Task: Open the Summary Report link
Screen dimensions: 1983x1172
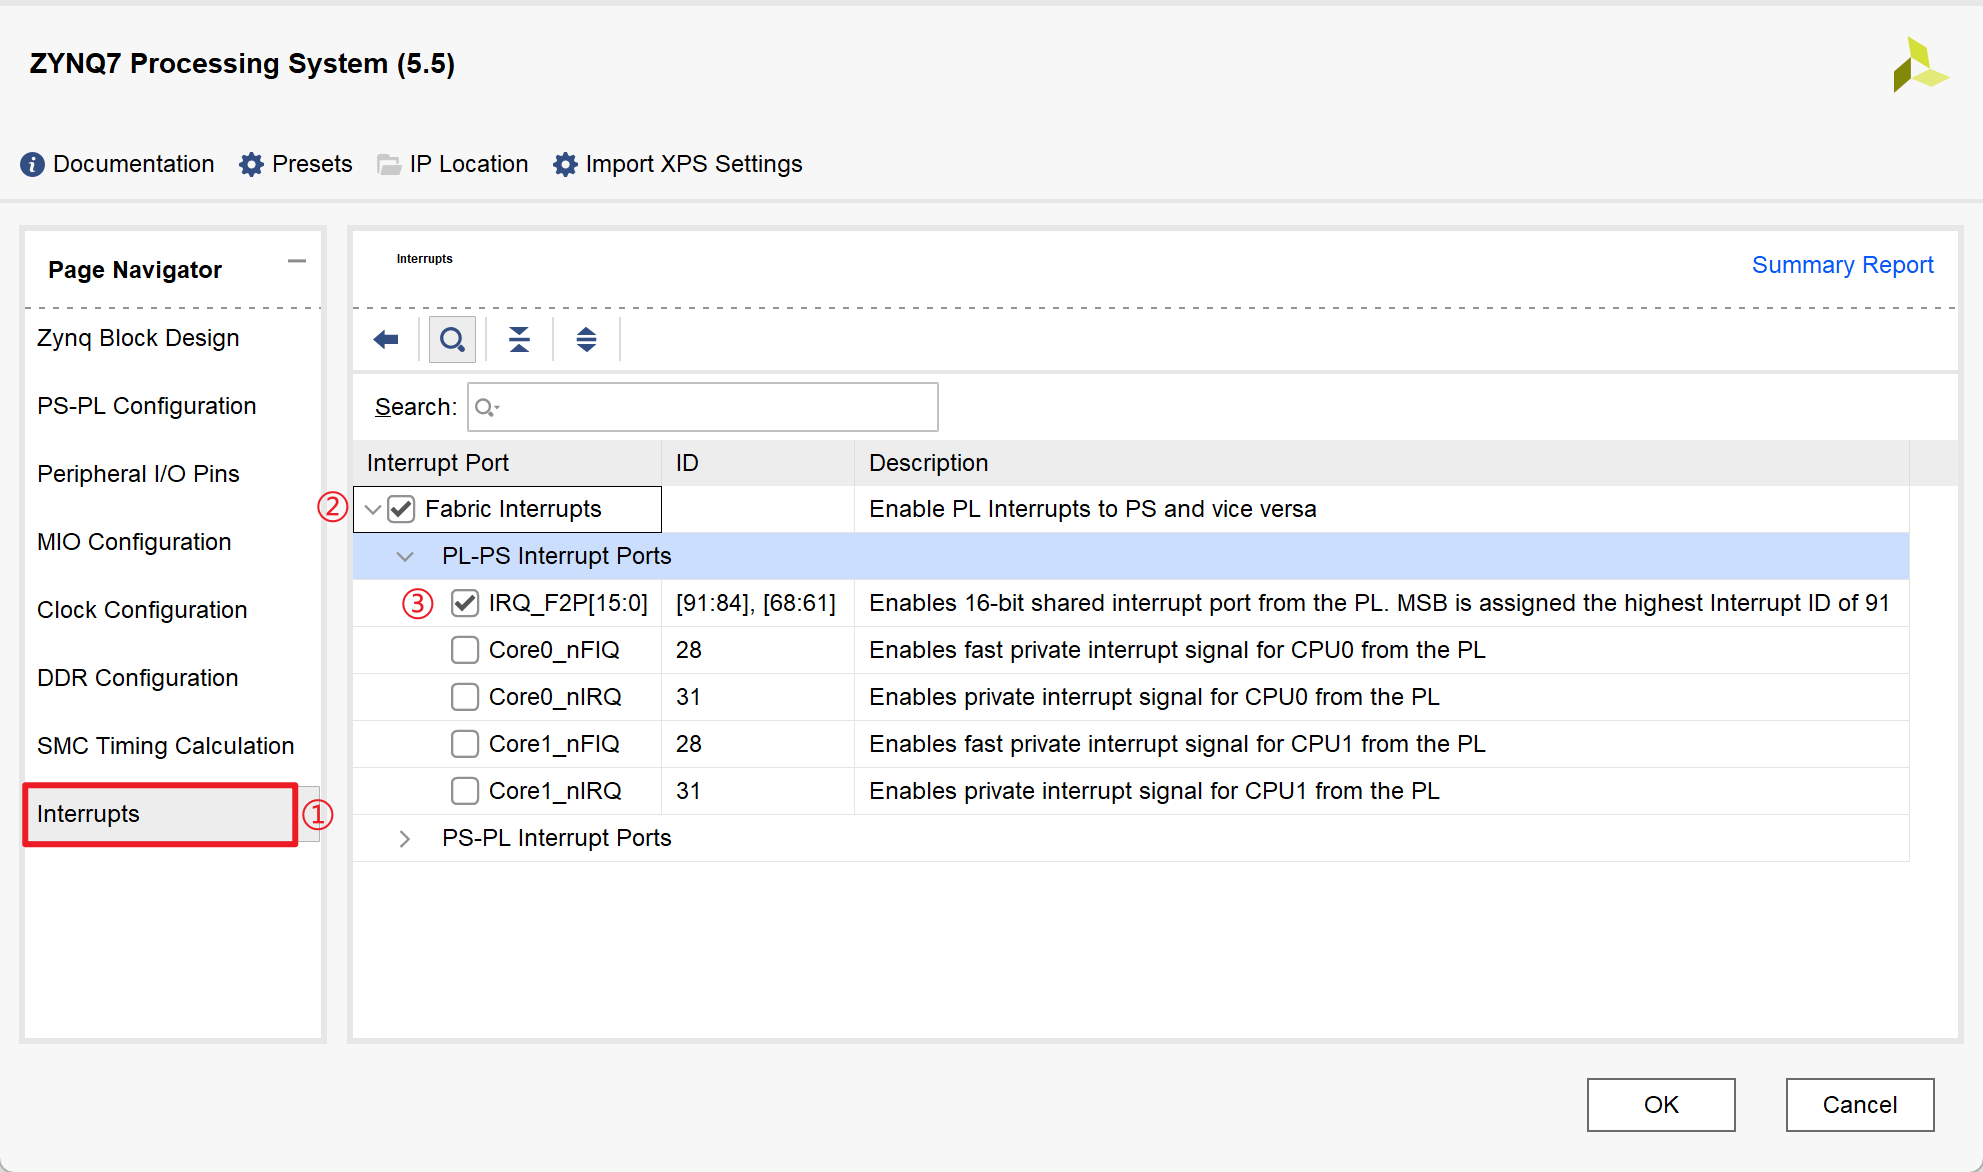Action: point(1842,265)
